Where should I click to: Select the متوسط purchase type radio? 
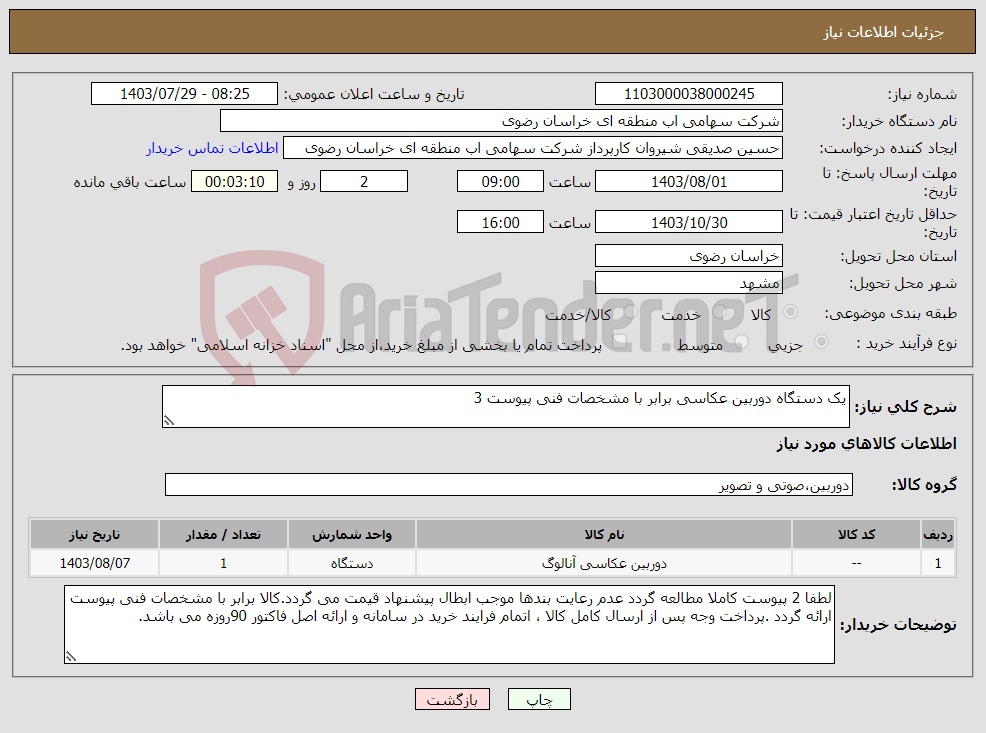click(741, 342)
